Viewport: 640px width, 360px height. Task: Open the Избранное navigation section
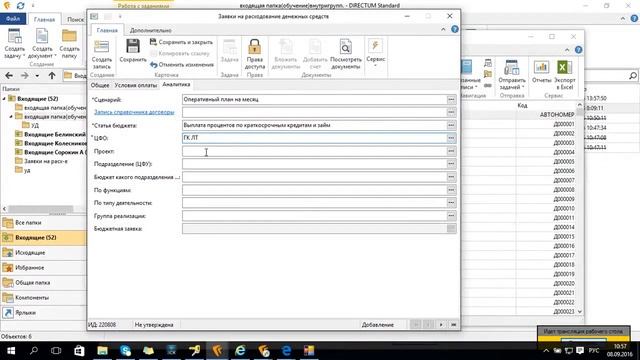(43, 268)
